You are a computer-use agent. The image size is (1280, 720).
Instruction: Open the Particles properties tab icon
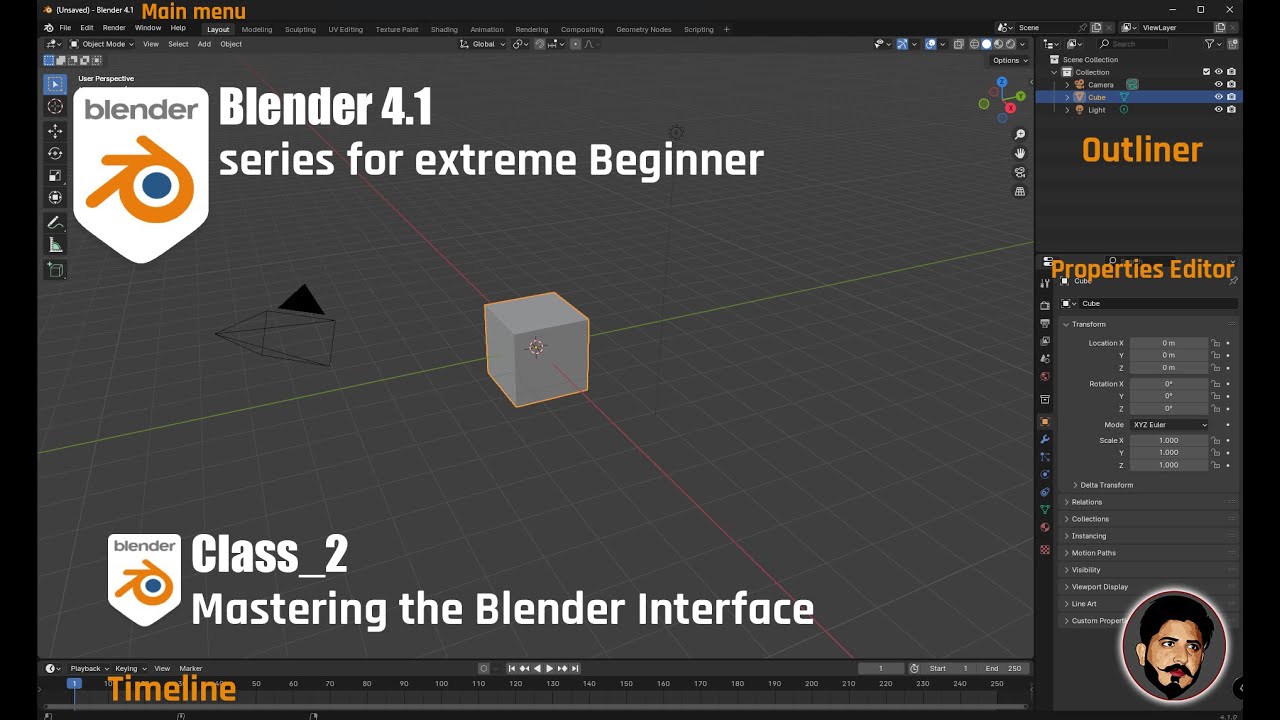coord(1045,457)
